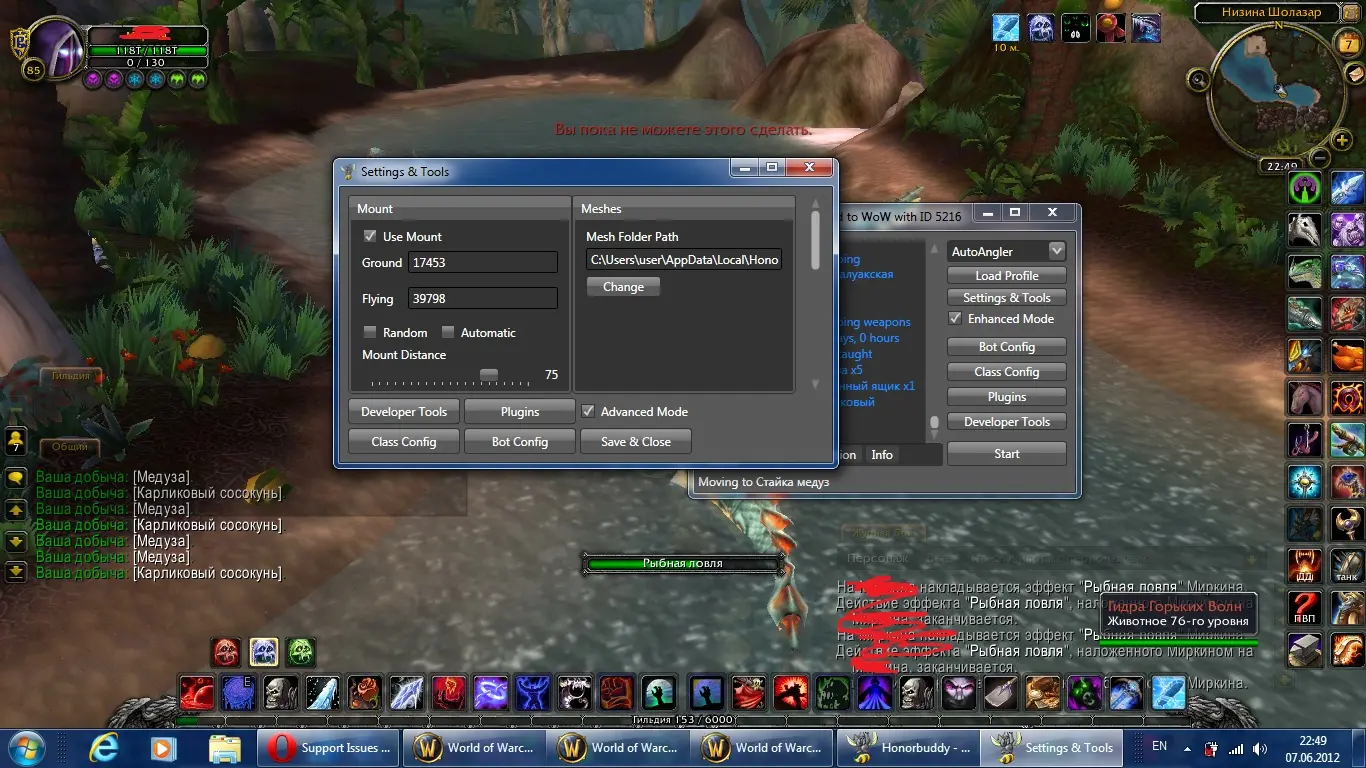1366x768 pixels.
Task: Click the танк action bar icon
Action: (1348, 565)
